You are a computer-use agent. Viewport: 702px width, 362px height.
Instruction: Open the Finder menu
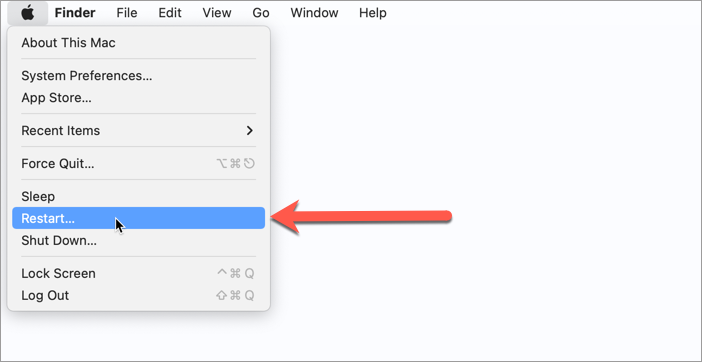75,13
